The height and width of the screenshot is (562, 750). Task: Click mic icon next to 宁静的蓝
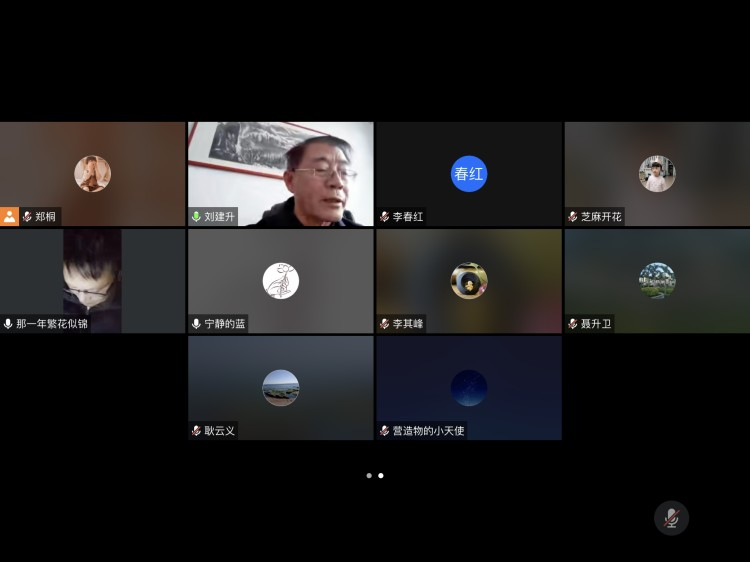coord(196,324)
